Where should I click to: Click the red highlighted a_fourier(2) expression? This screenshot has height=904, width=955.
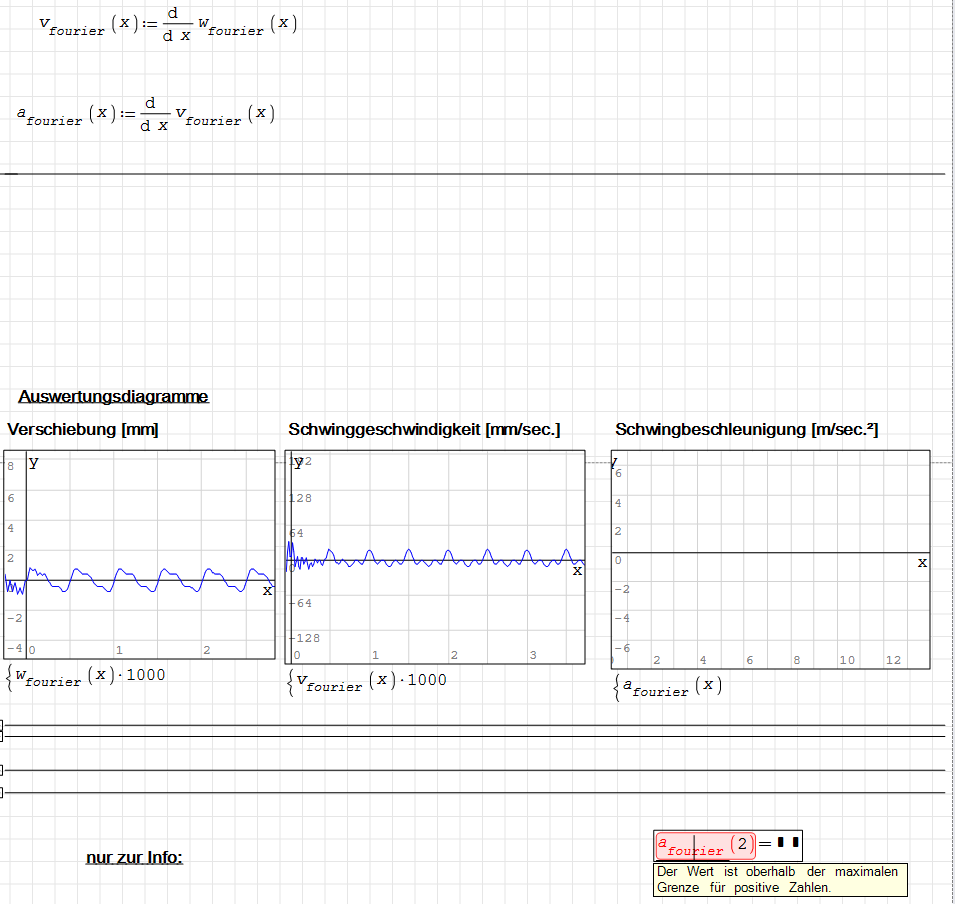pos(690,846)
